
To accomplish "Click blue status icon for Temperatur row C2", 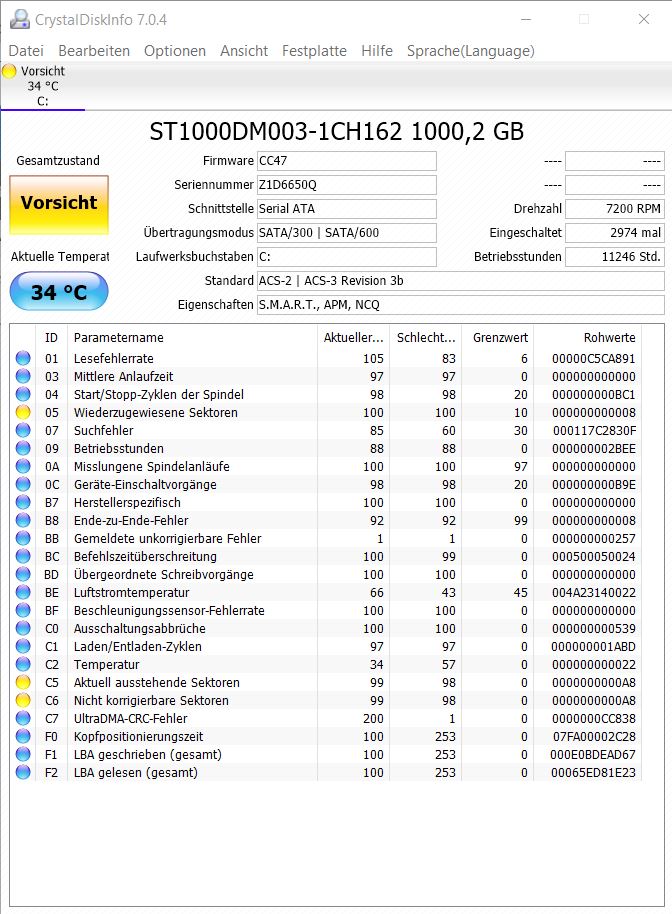I will [23, 664].
